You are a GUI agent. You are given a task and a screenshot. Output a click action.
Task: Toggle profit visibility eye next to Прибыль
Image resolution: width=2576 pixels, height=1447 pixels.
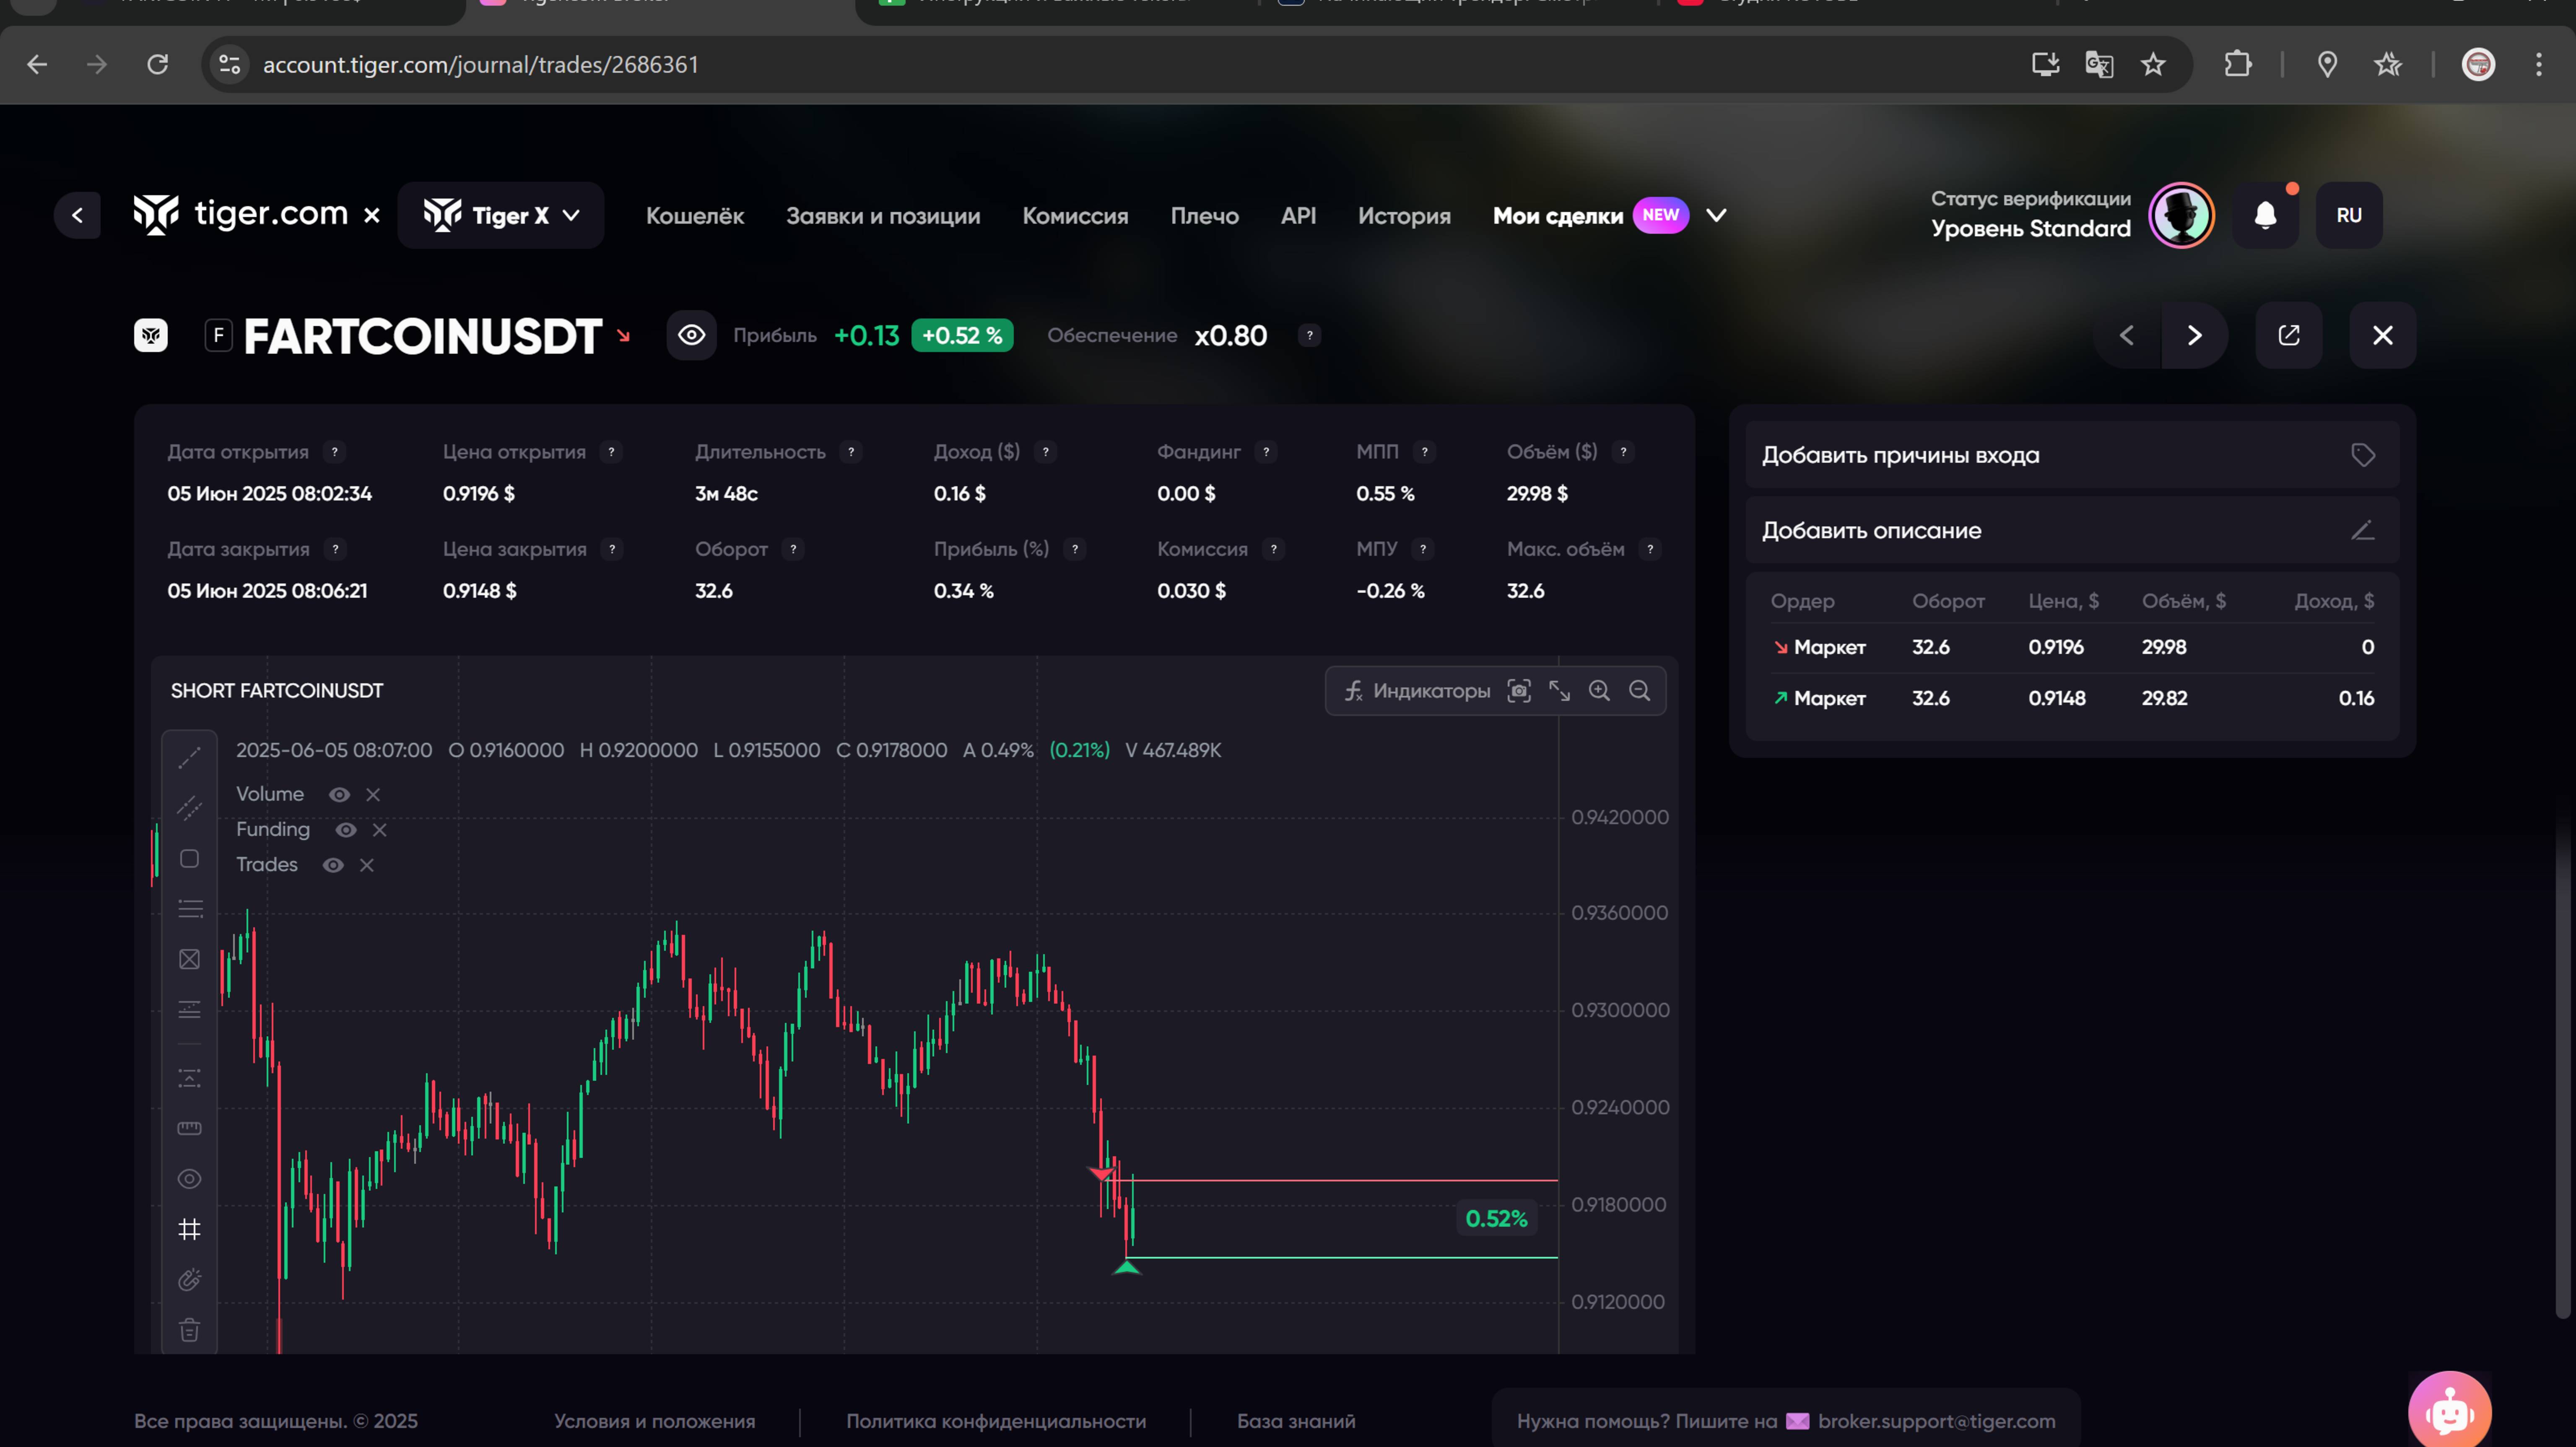(x=691, y=335)
